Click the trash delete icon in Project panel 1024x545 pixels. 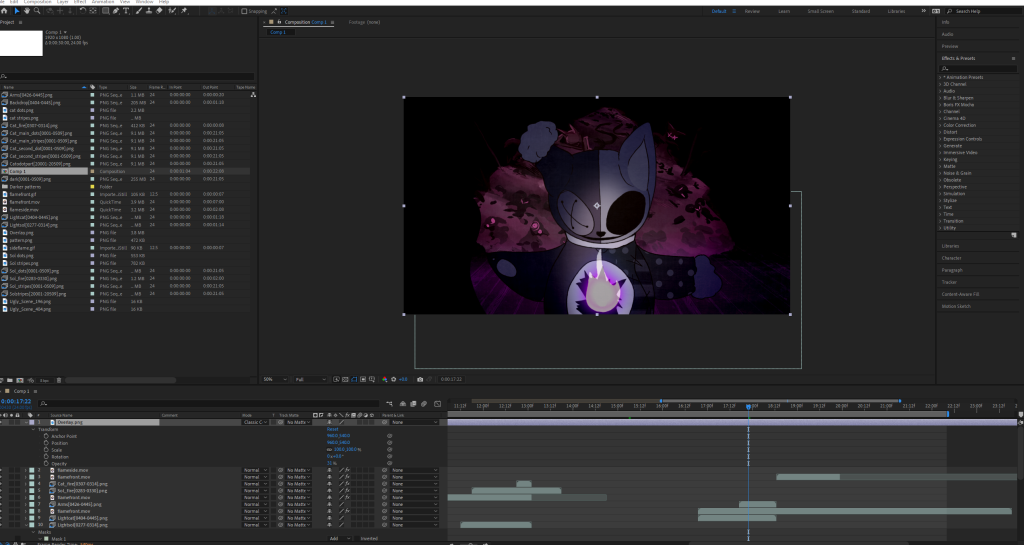(x=59, y=380)
